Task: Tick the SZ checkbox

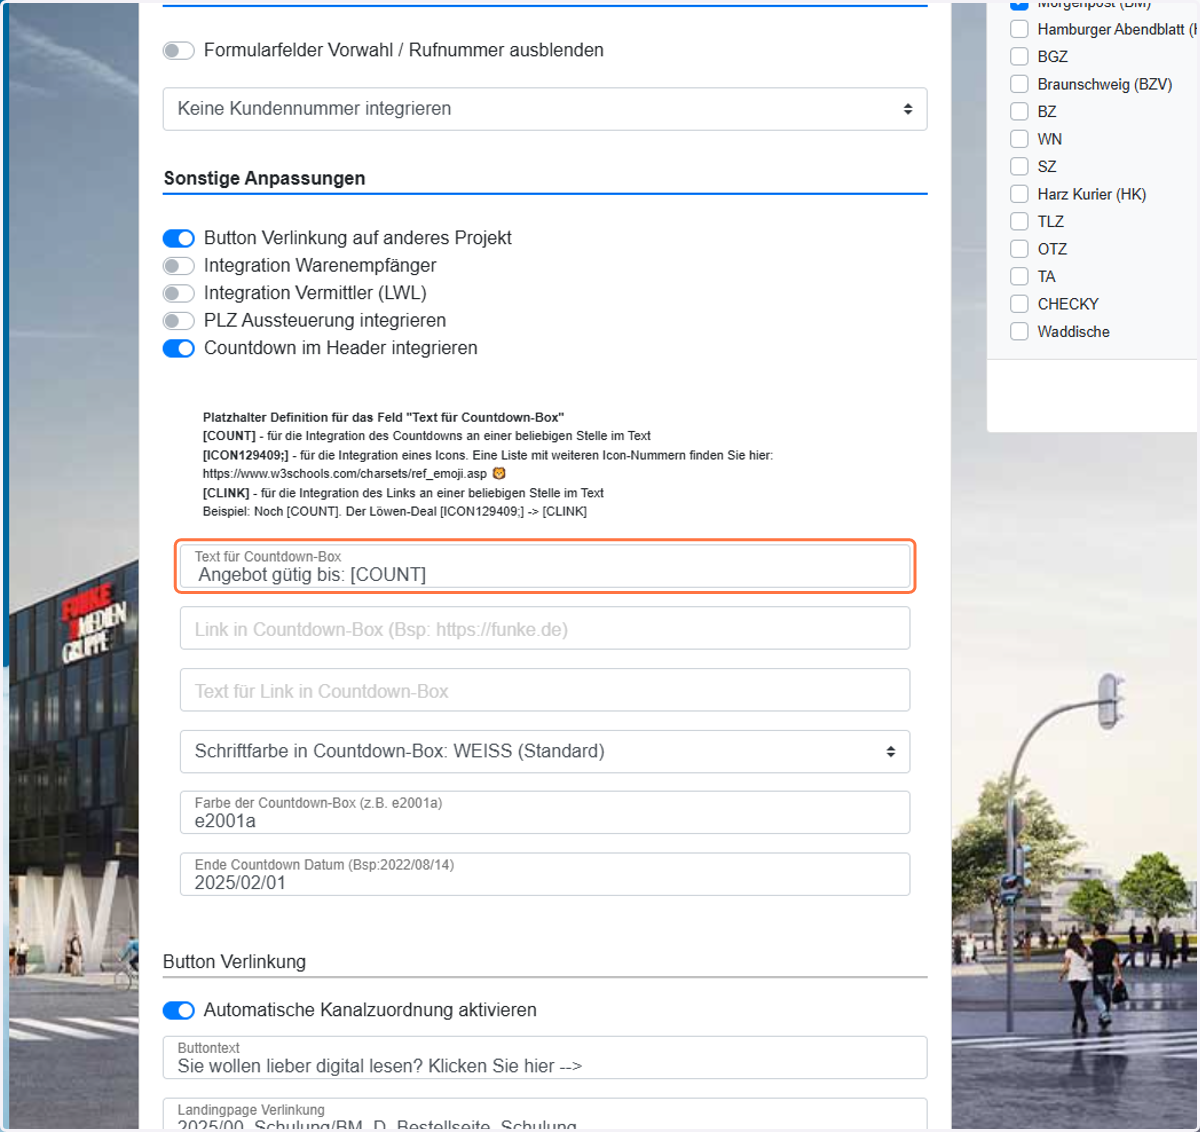Action: tap(1019, 166)
